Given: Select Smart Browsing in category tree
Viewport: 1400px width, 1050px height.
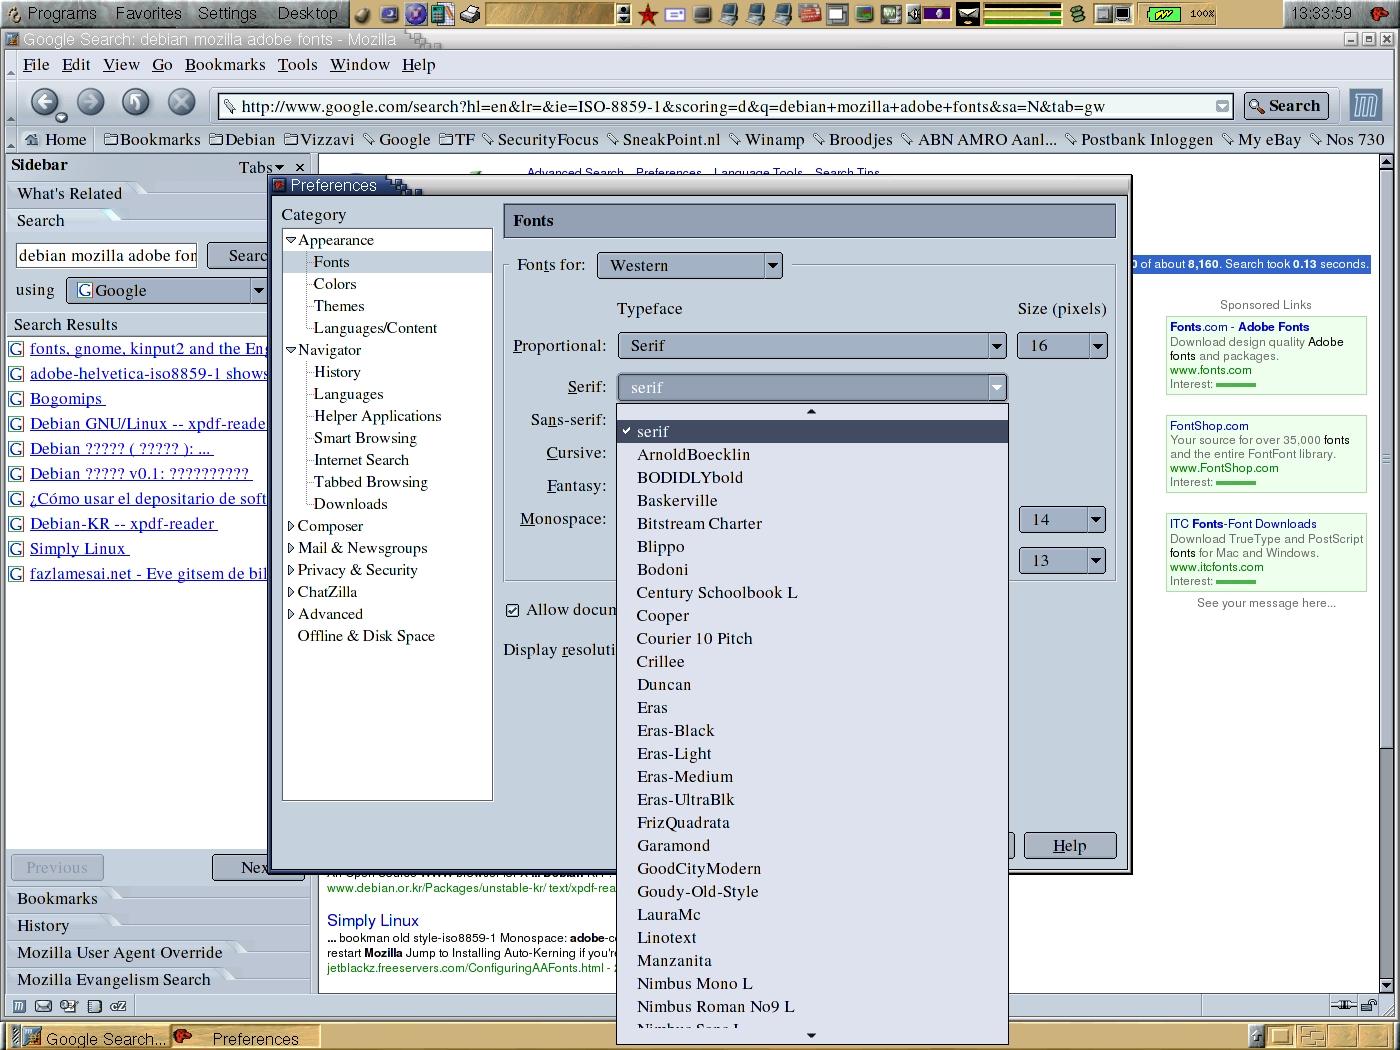Looking at the screenshot, I should (x=365, y=438).
